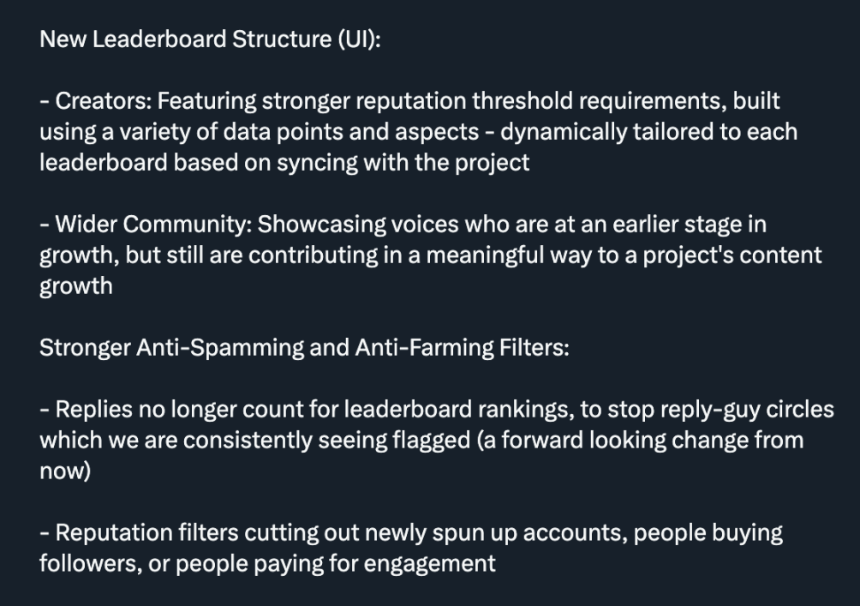Click the word 'Creators:' starting the first bullet
Screen dimensions: 860x606
(x=104, y=101)
